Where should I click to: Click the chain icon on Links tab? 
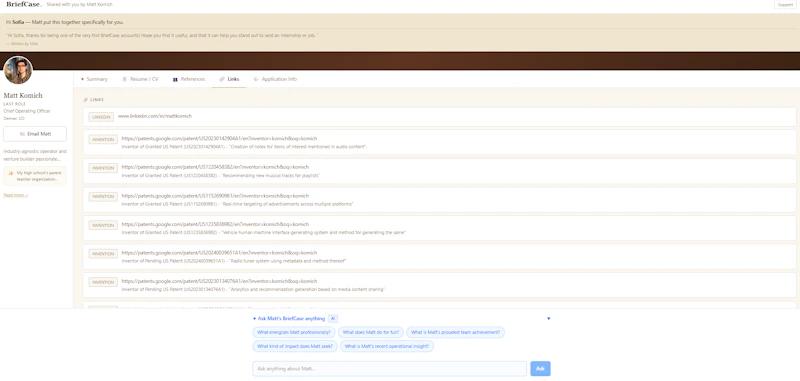222,79
